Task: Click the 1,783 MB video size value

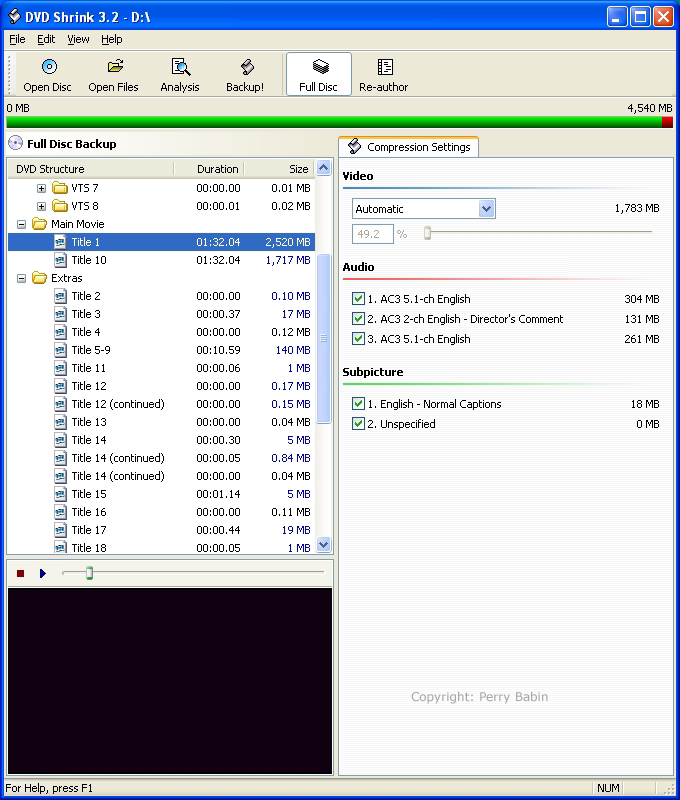Action: click(x=637, y=208)
